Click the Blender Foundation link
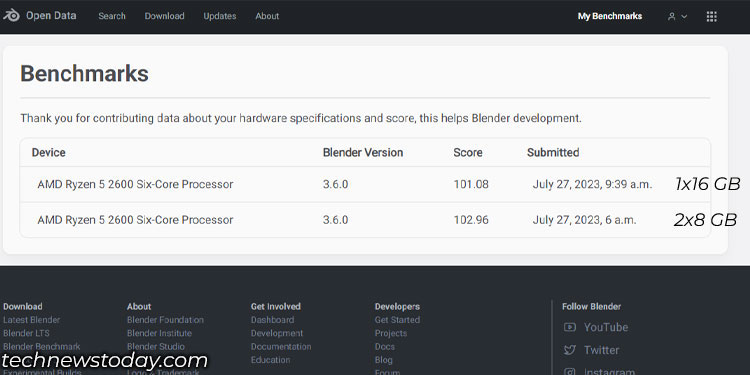This screenshot has height=375, width=750. (165, 320)
